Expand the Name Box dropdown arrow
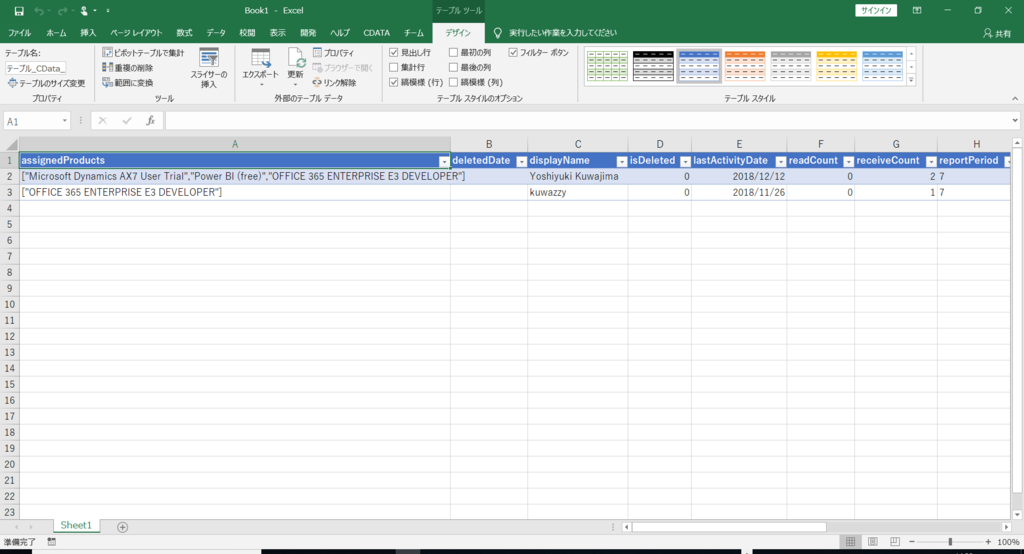Viewport: 1024px width, 554px height. point(65,121)
